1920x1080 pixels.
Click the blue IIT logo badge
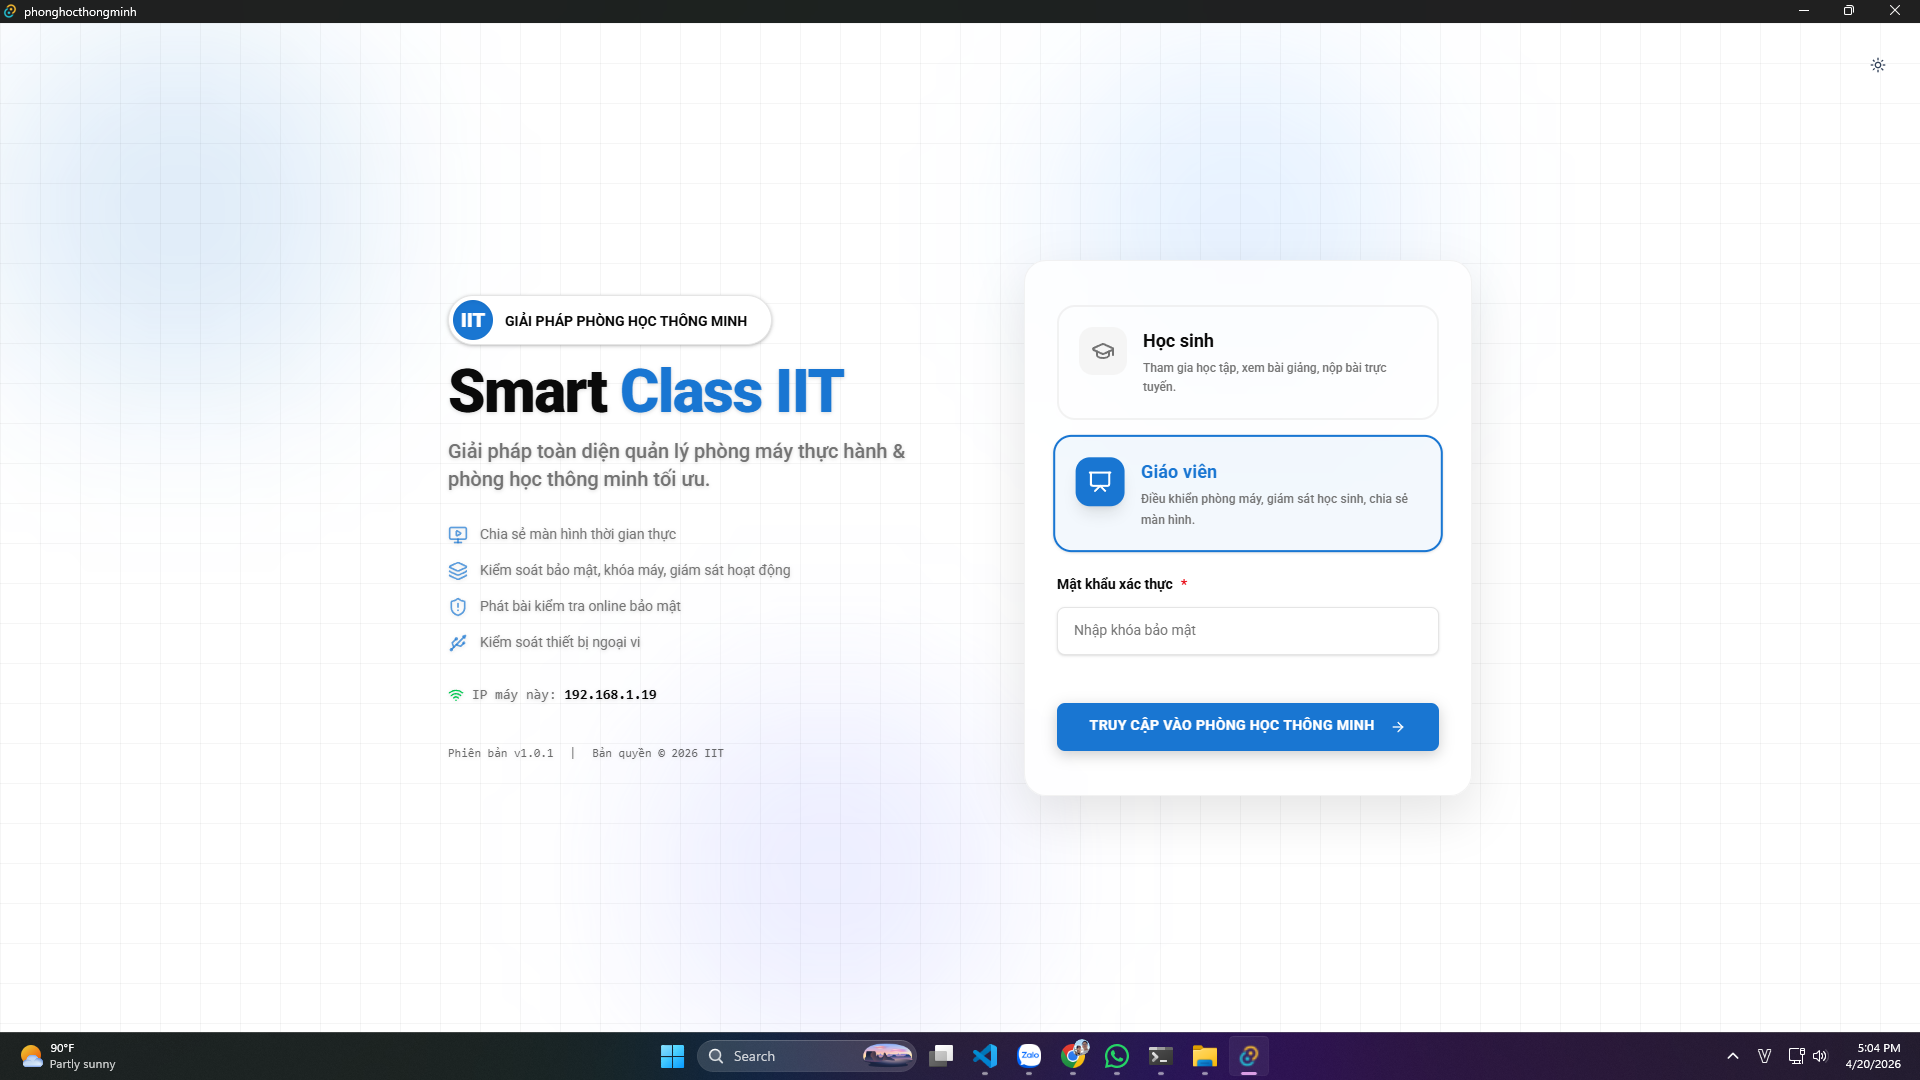pos(472,321)
